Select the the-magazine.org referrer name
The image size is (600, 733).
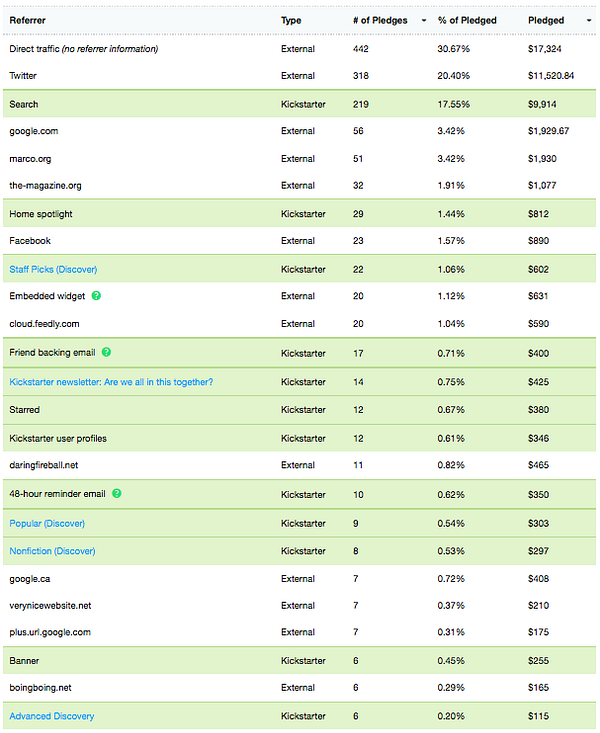click(x=45, y=186)
